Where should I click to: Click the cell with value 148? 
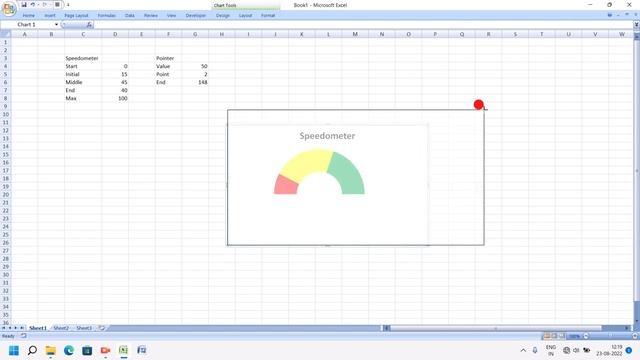(195, 82)
